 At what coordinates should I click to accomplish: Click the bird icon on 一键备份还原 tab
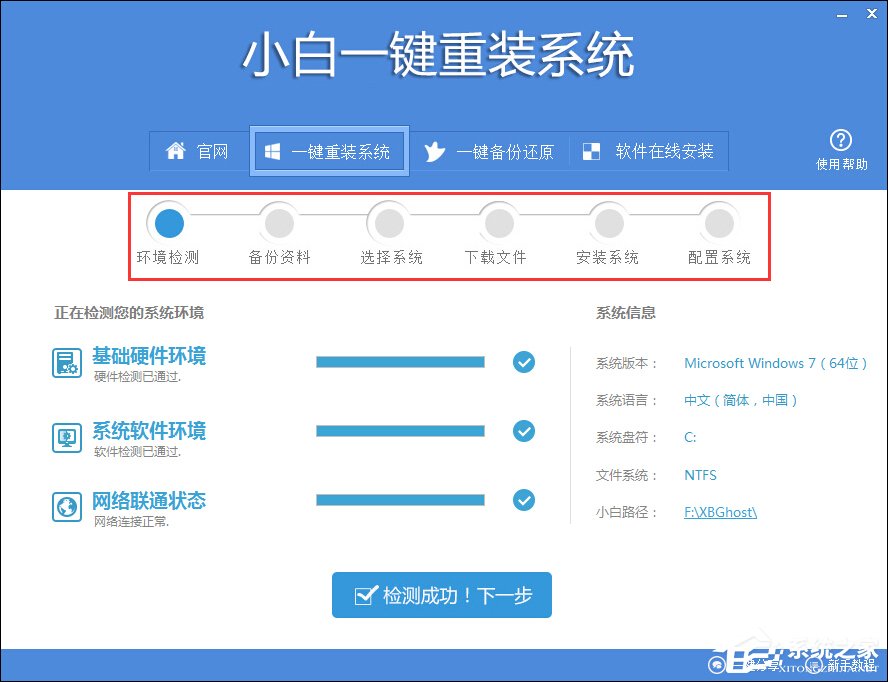point(435,151)
